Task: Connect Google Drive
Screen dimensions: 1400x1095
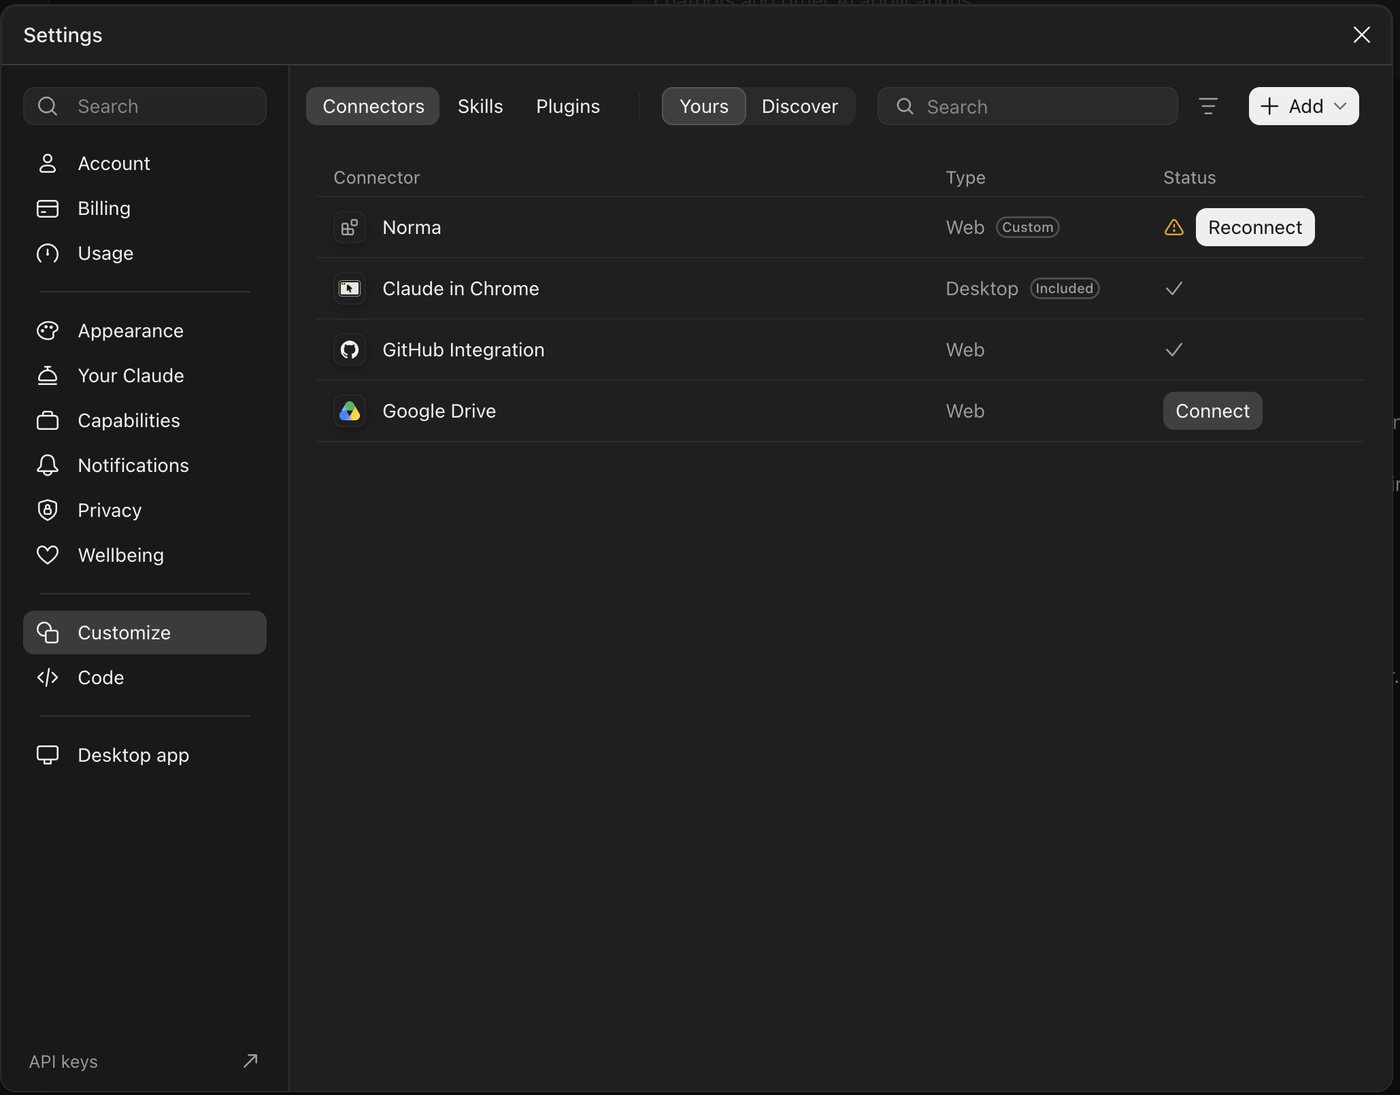Action: pyautogui.click(x=1212, y=411)
